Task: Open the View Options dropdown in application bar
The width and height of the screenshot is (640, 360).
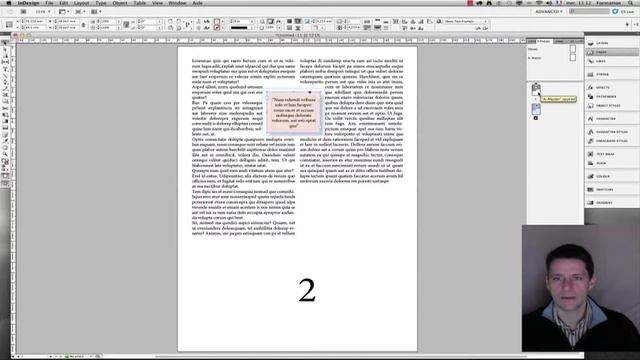Action: pyautogui.click(x=64, y=12)
